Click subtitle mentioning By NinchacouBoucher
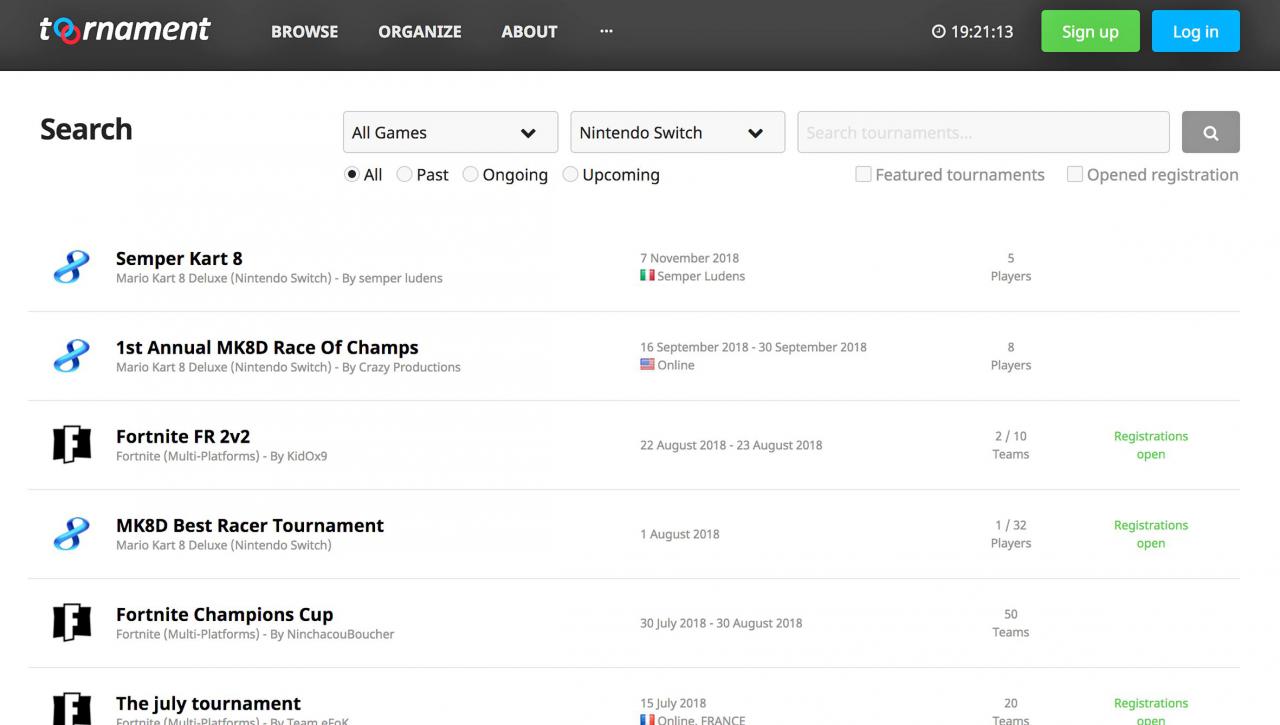1280x725 pixels. coord(255,634)
